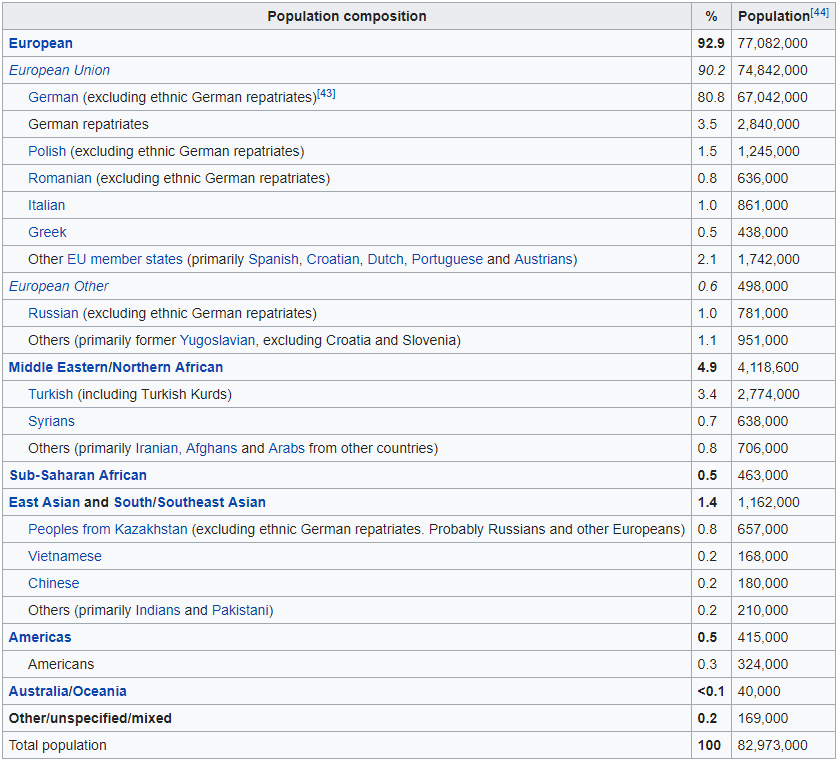This screenshot has width=838, height=761.
Task: Follow the Spanish link
Action: (273, 259)
